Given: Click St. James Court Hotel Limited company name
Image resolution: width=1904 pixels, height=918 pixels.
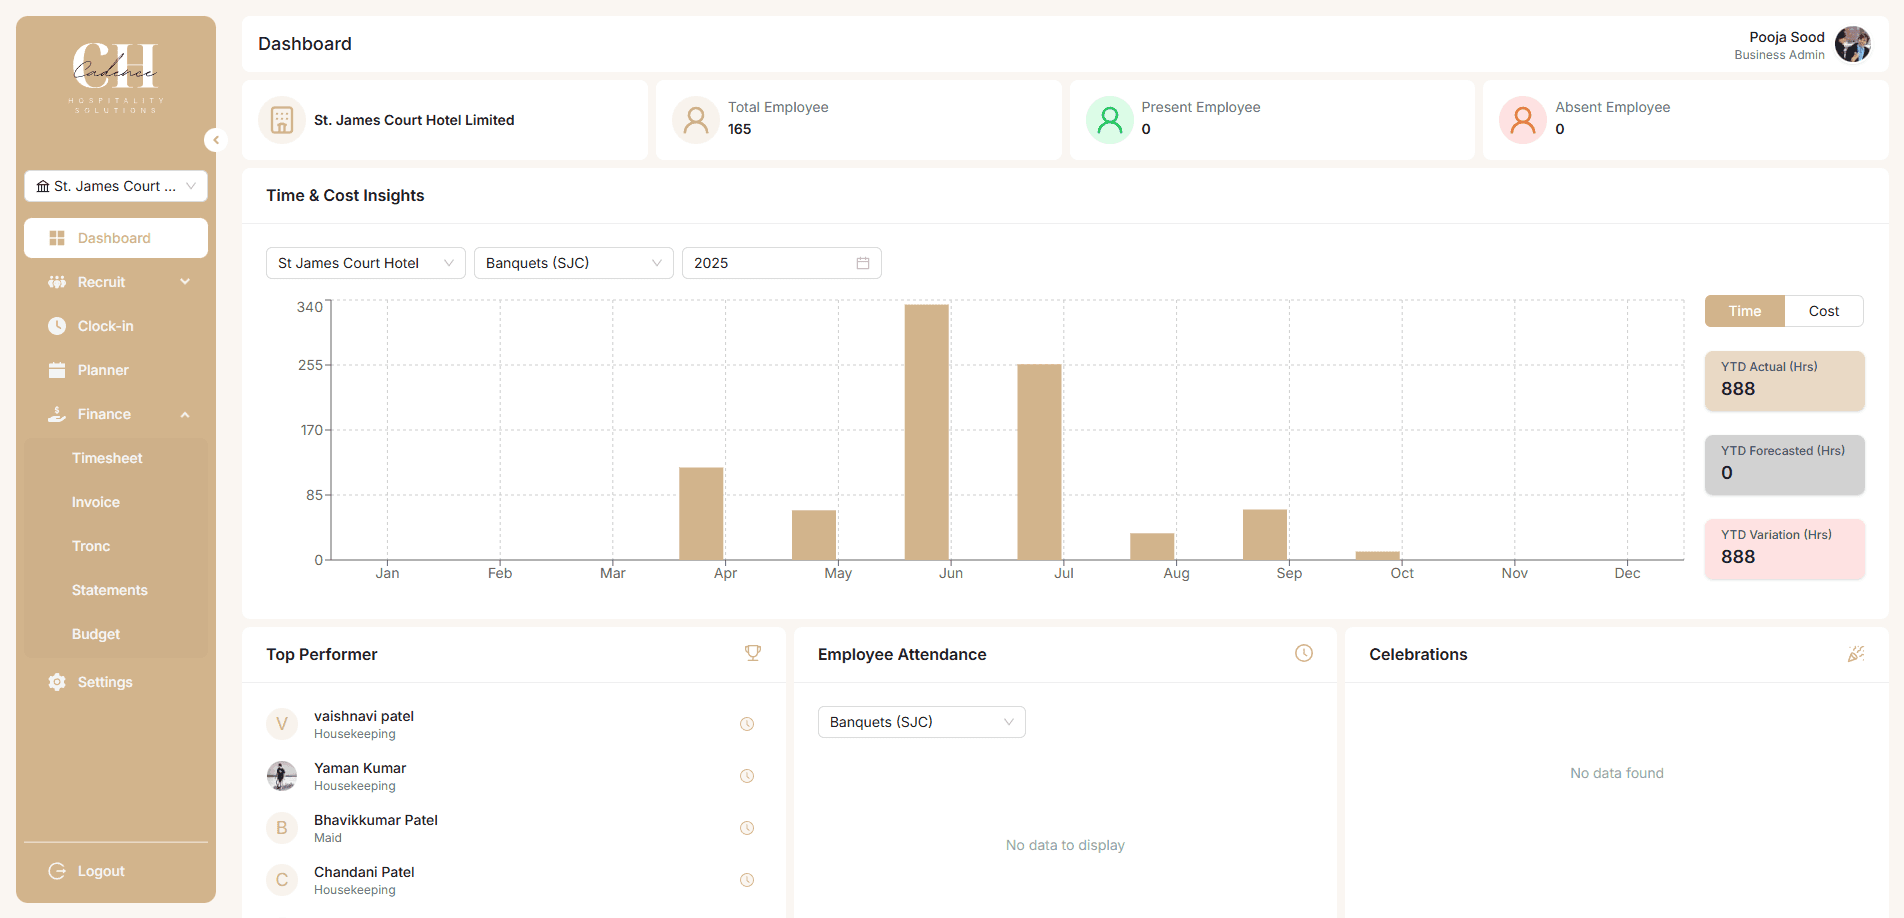Looking at the screenshot, I should (414, 120).
